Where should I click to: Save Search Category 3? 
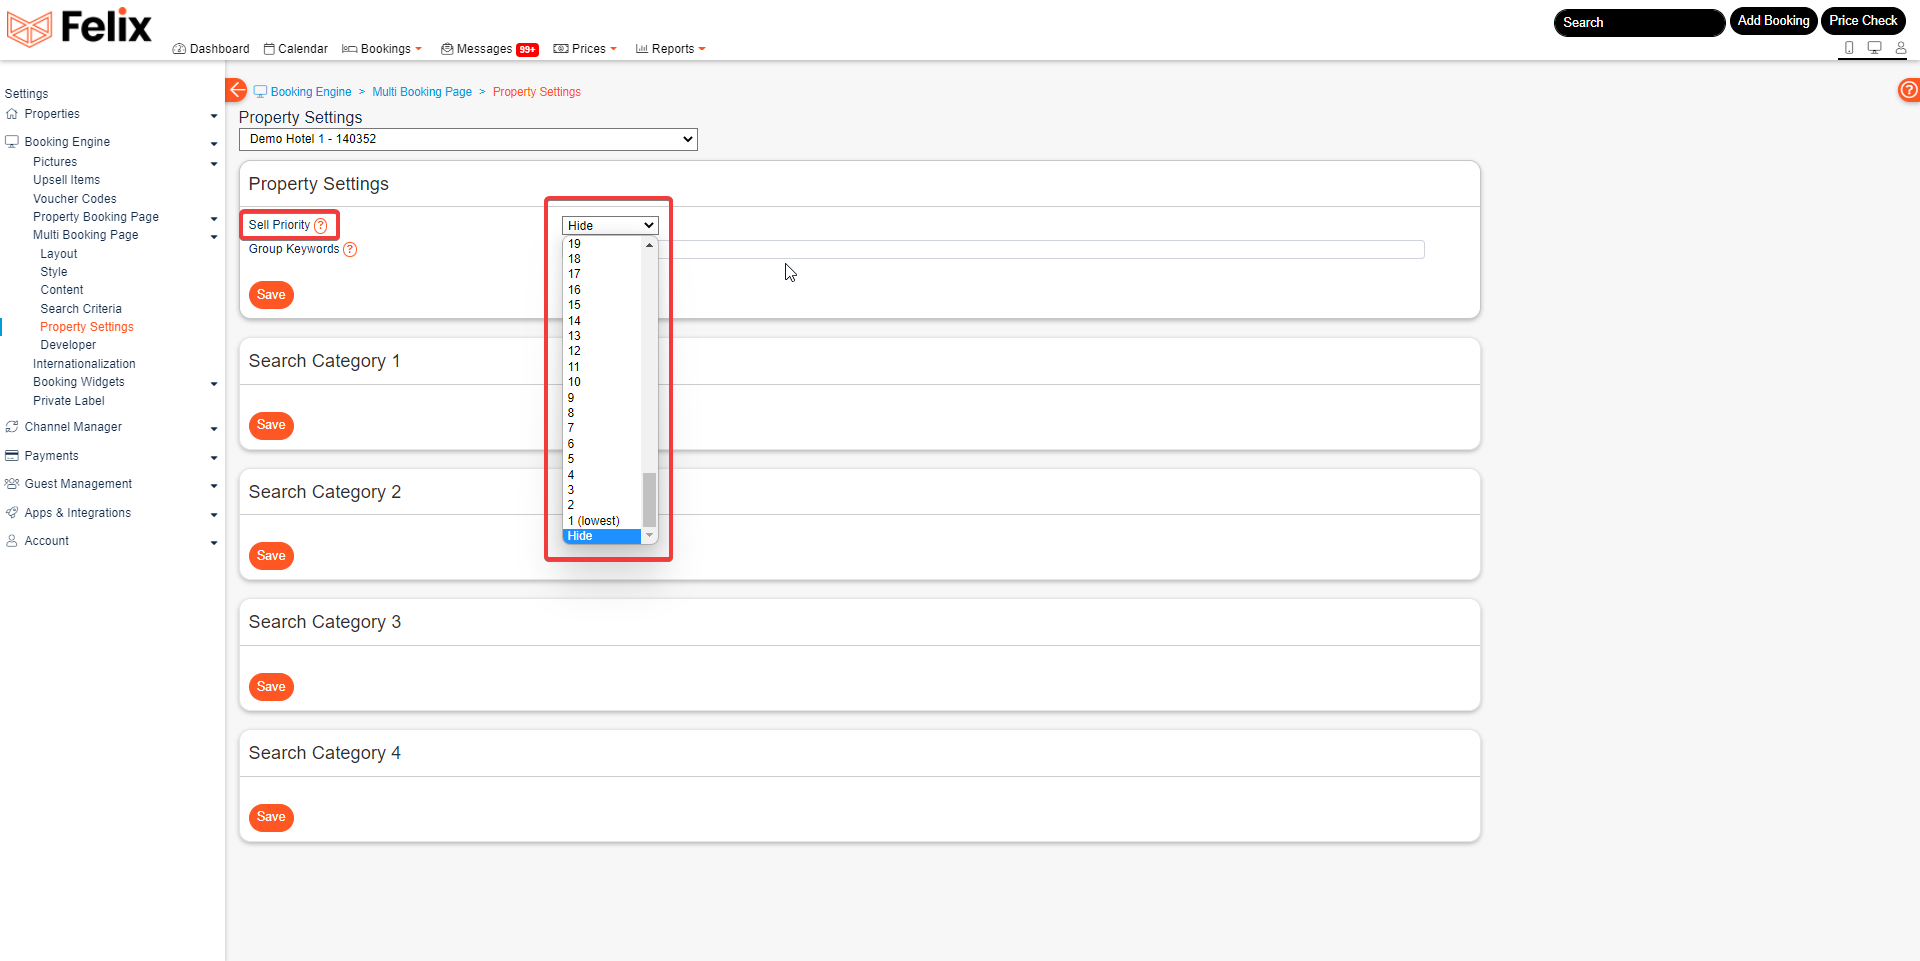271,687
